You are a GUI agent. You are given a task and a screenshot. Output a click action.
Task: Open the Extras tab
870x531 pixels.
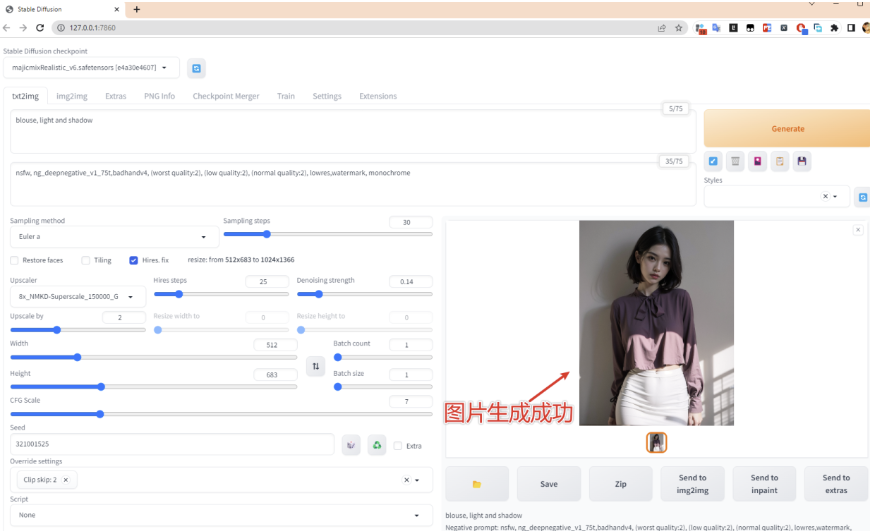coord(115,96)
